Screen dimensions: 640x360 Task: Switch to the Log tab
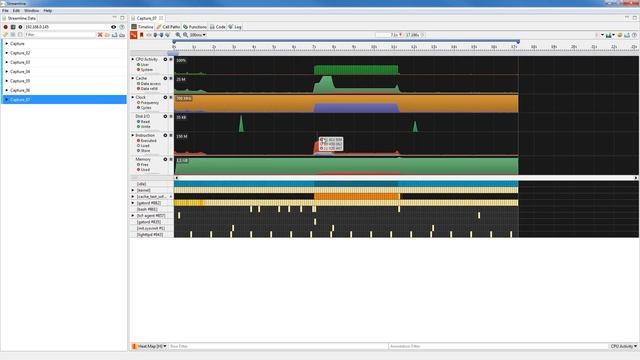(235, 27)
